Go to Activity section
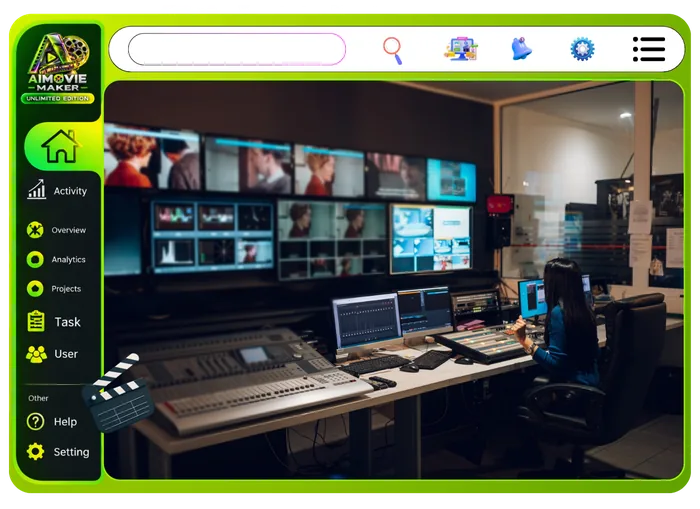This screenshot has width=700, height=509. pos(70,191)
